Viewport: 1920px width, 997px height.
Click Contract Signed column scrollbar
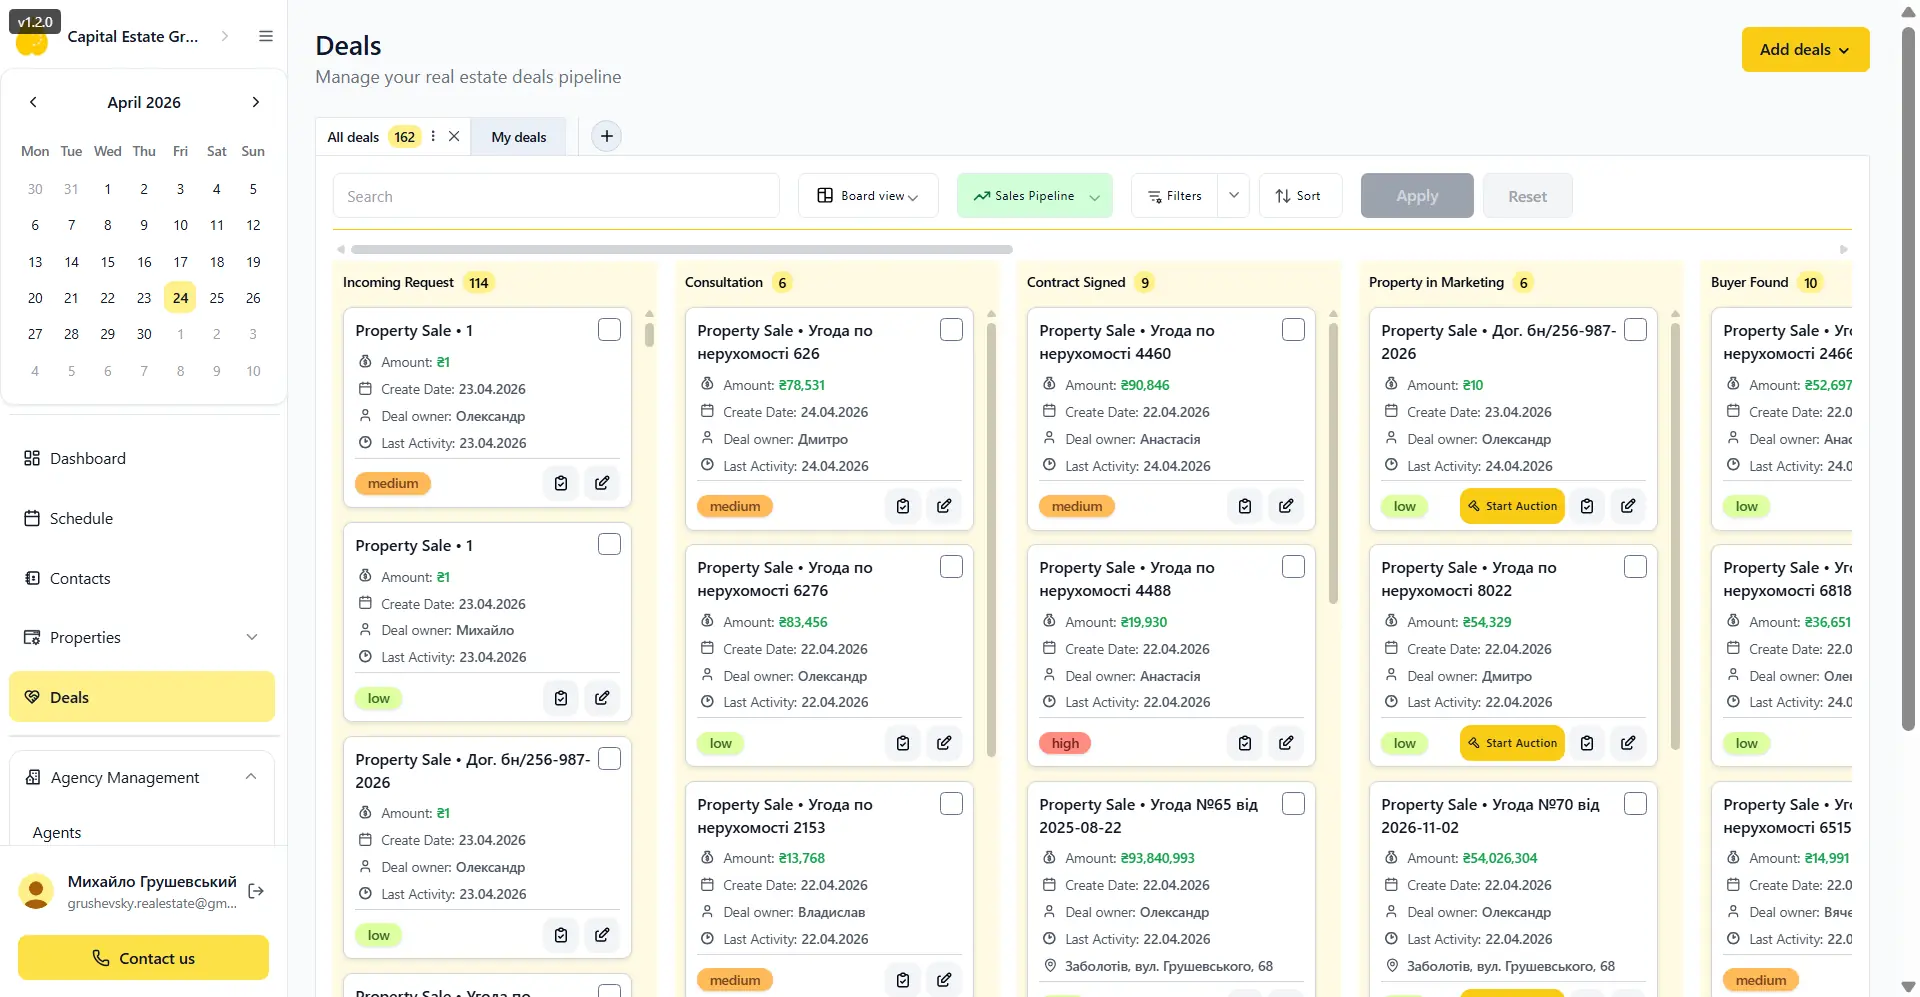click(1333, 462)
